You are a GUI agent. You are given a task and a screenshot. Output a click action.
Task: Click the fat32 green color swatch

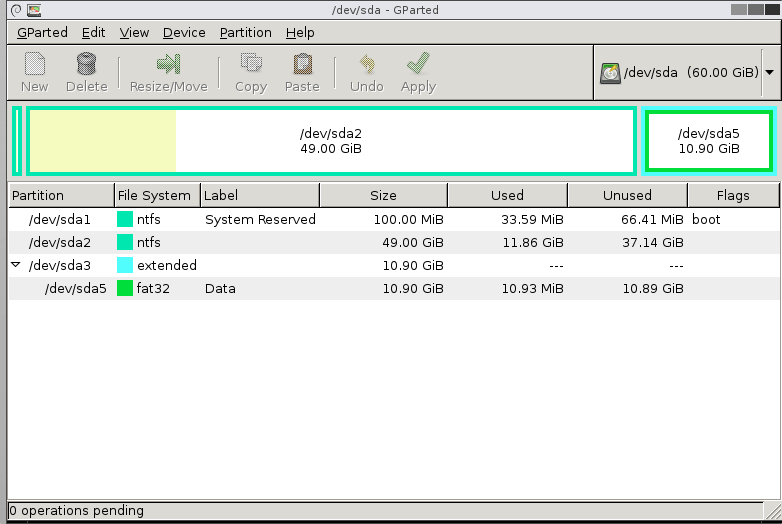coord(125,288)
